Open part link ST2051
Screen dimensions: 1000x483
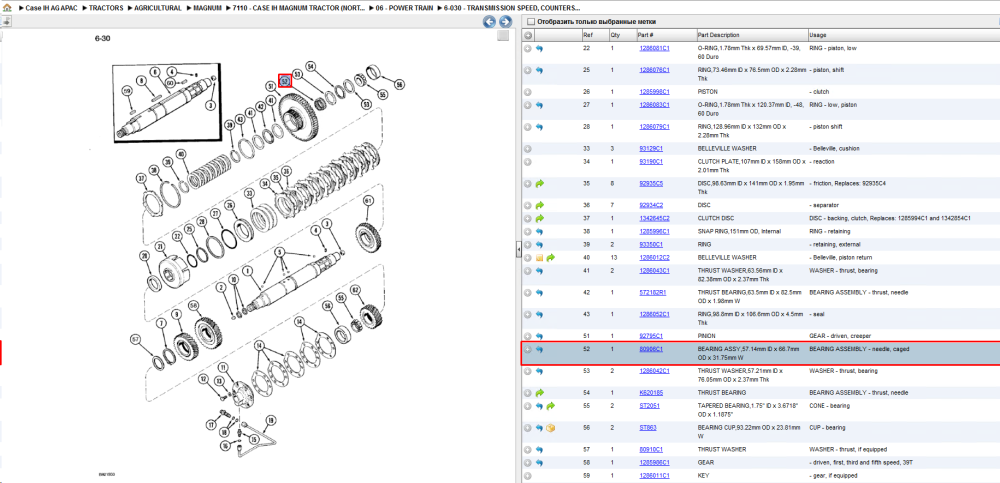[x=648, y=406]
